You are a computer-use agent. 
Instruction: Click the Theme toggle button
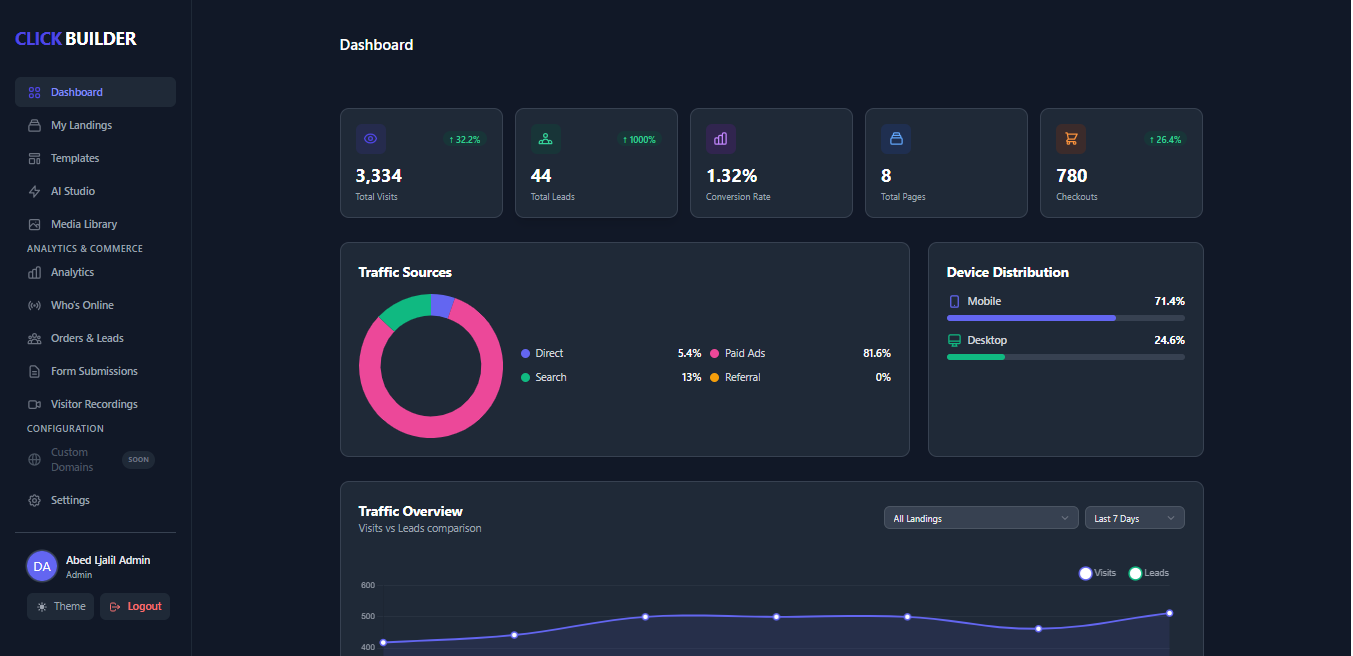60,606
